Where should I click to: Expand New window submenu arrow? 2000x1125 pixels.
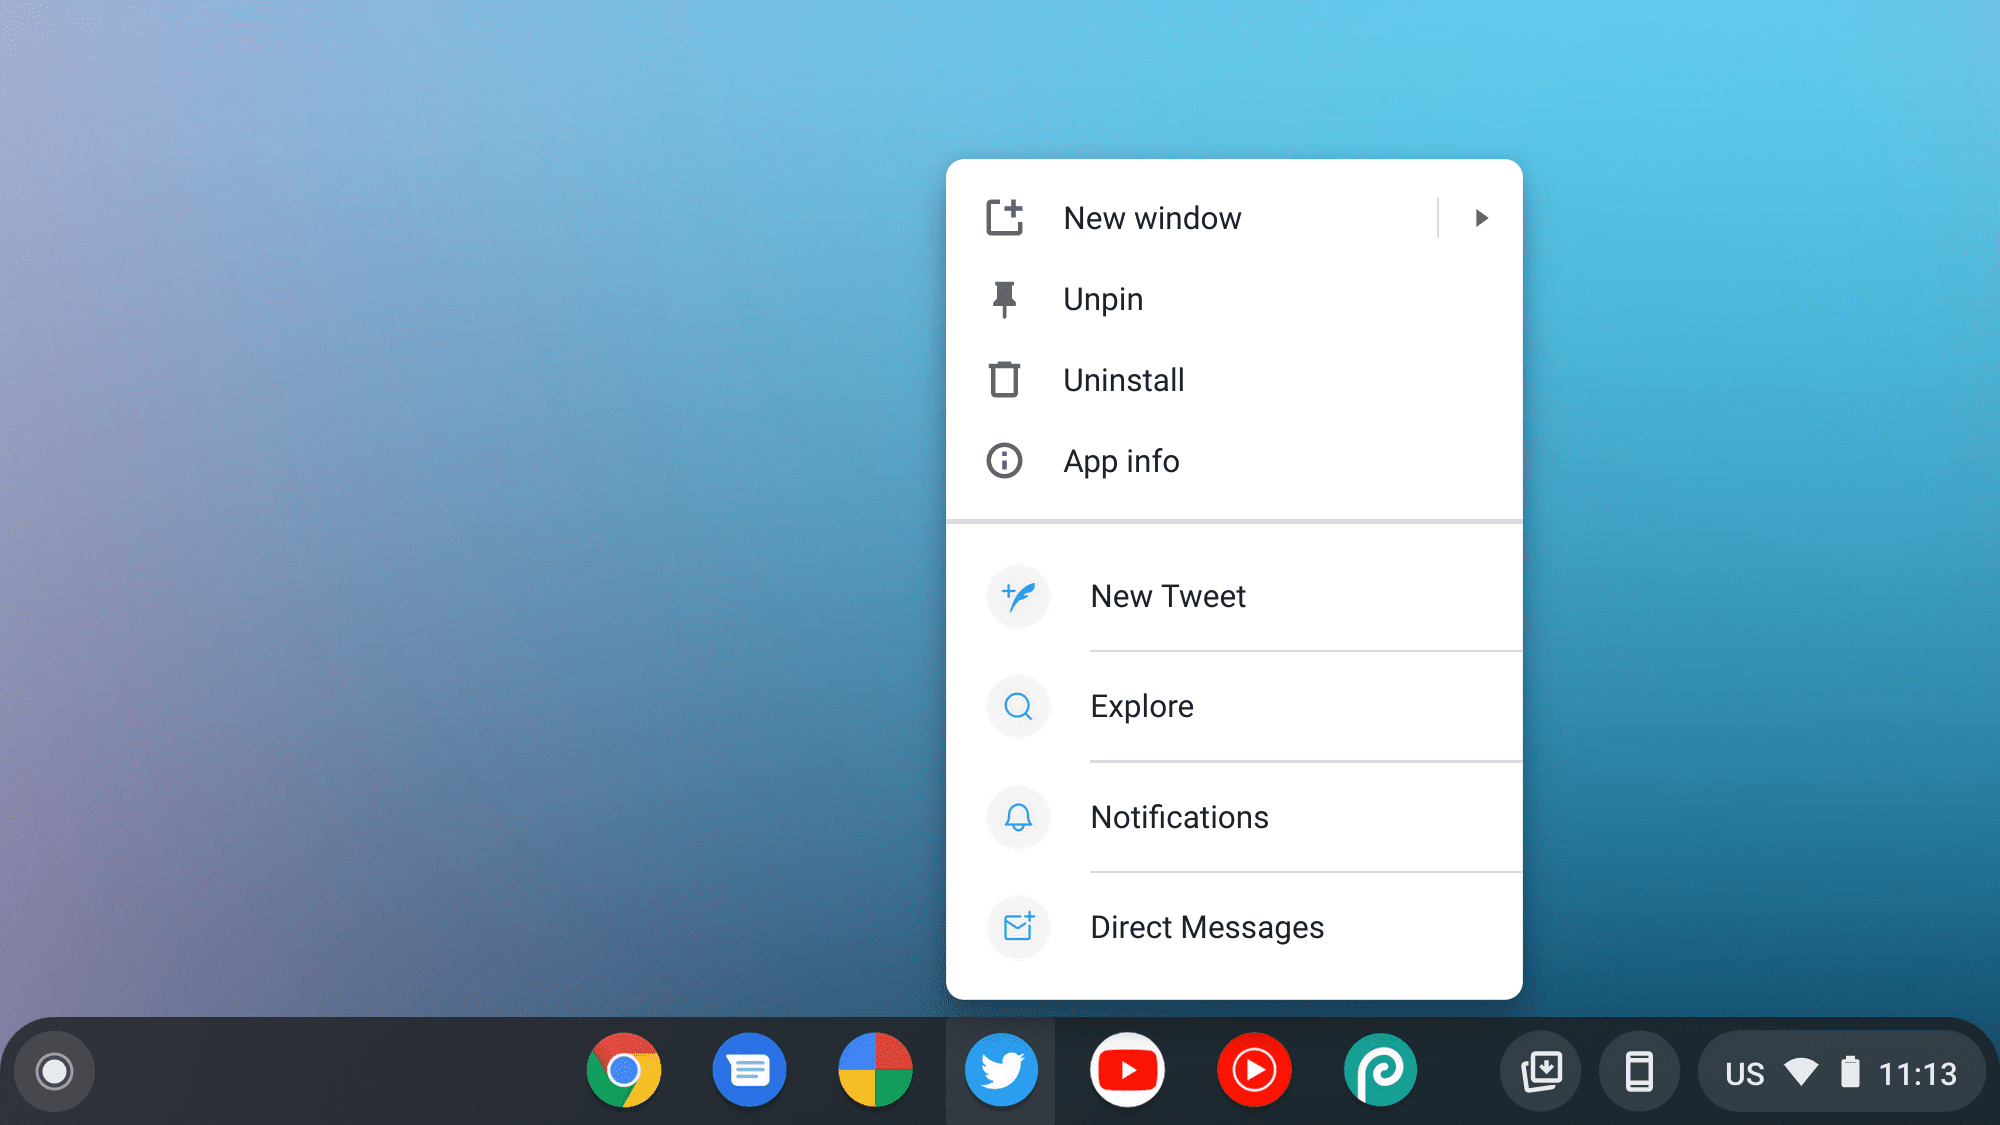click(1481, 217)
